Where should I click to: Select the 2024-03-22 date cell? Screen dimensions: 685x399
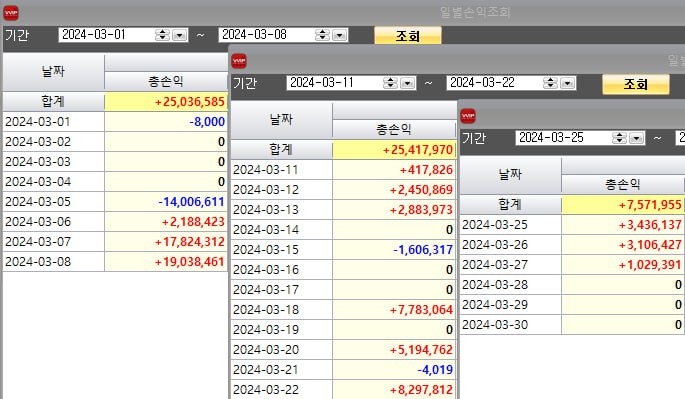click(281, 389)
